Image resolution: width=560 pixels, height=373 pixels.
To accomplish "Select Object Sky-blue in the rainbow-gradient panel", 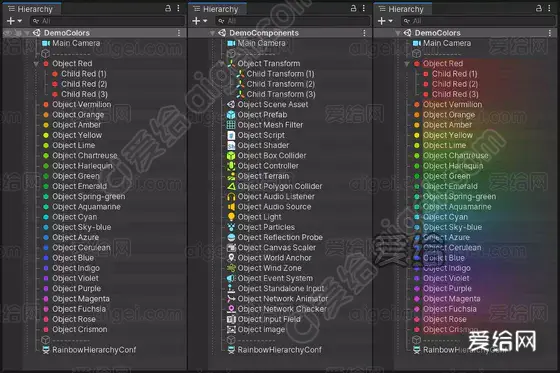I will (x=452, y=227).
